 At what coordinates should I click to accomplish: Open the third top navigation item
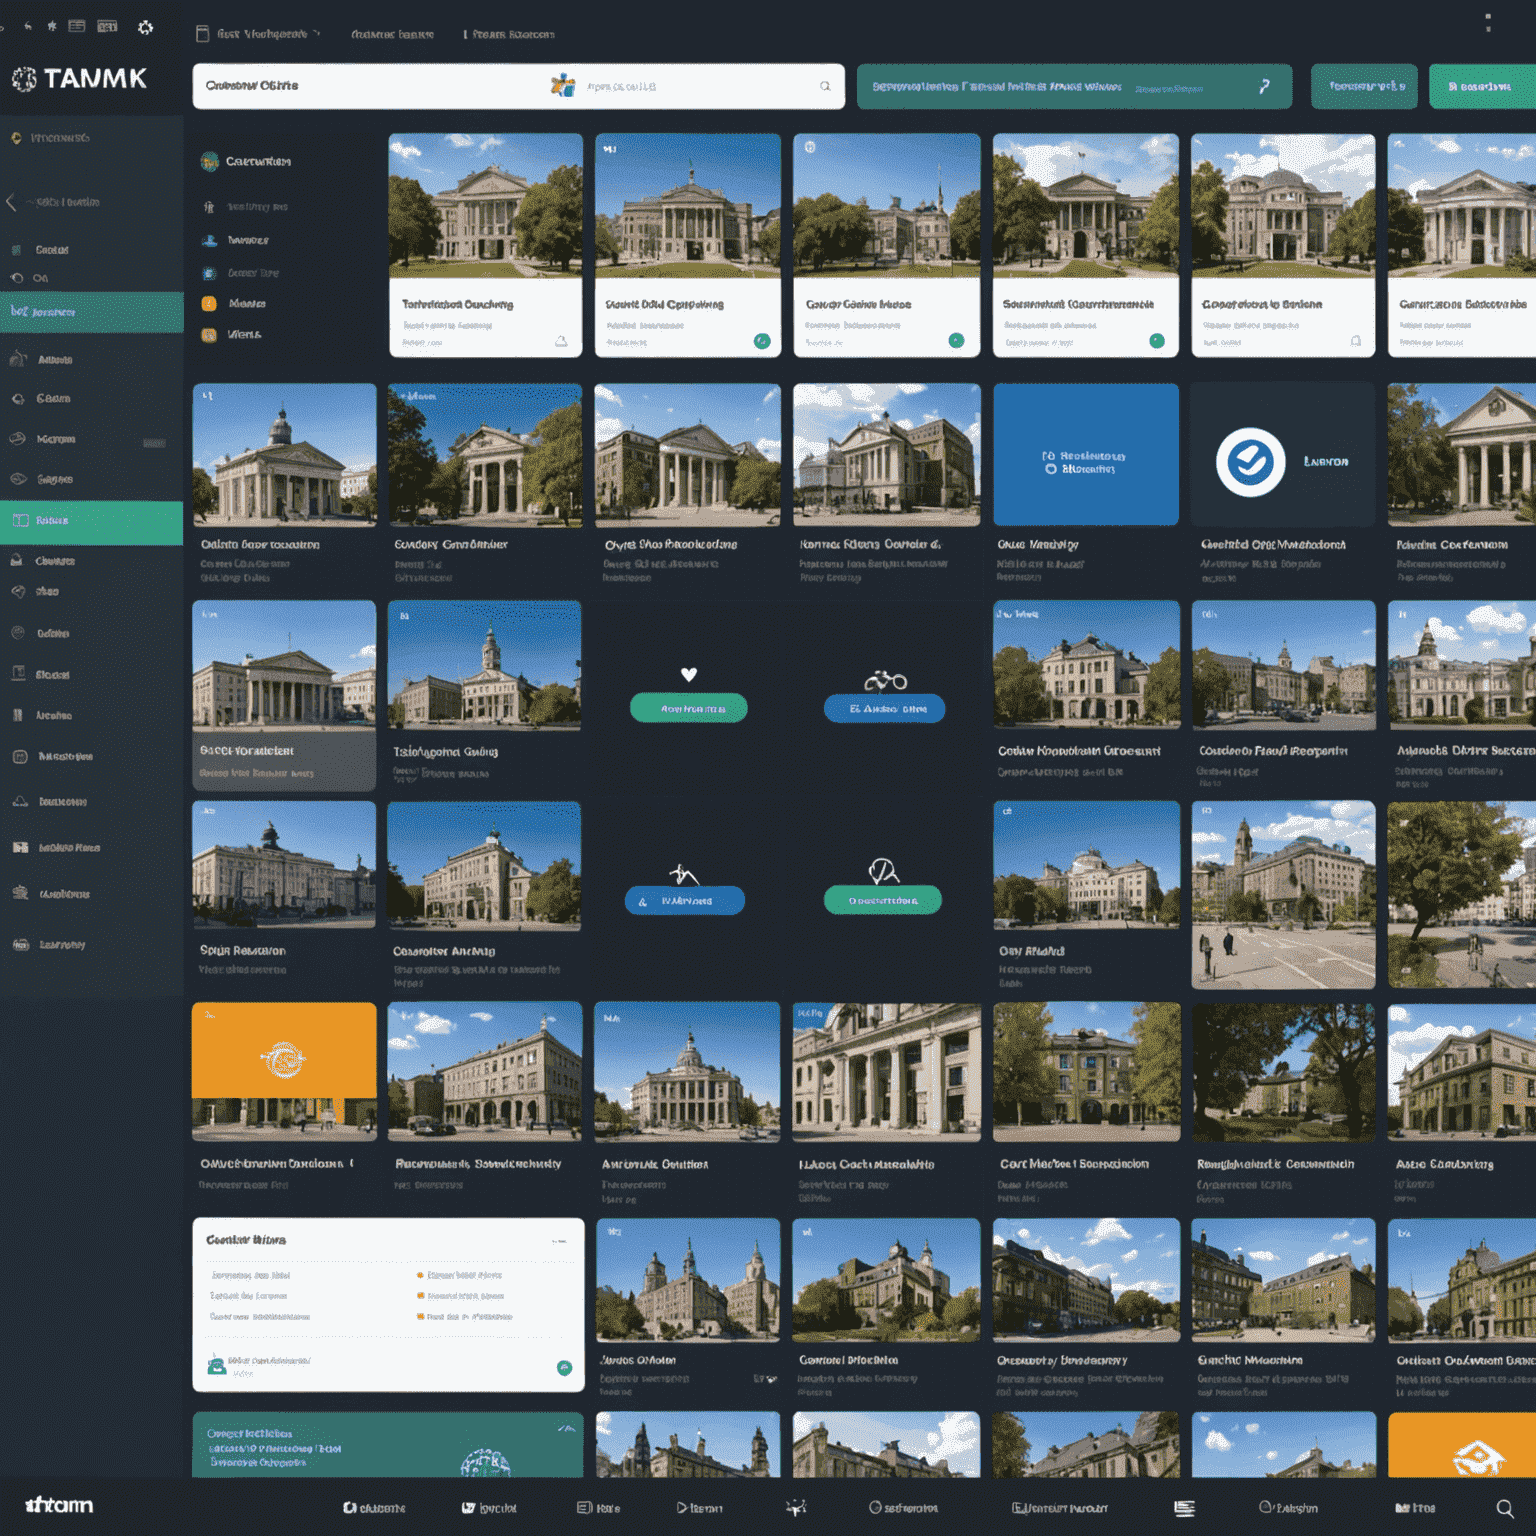point(509,34)
